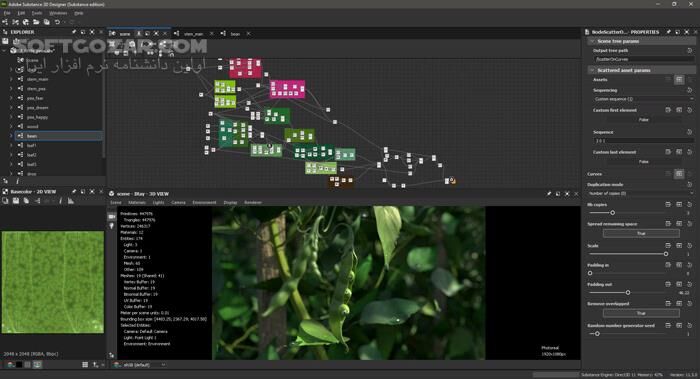
Task: Open Environment menu in 3D view
Action: [x=204, y=203]
